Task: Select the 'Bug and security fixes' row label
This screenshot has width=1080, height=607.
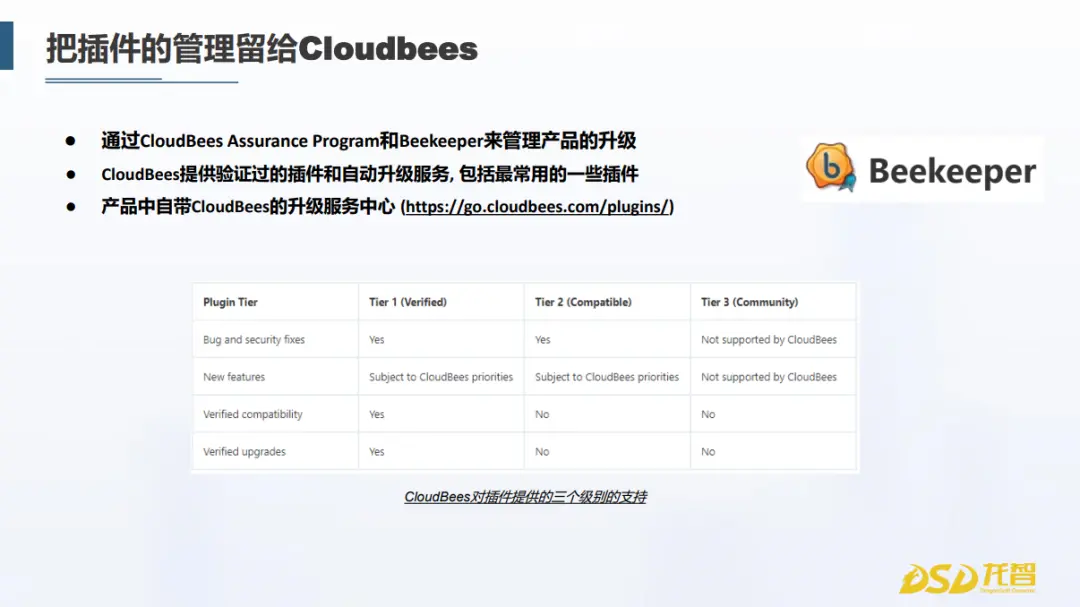Action: coord(253,340)
